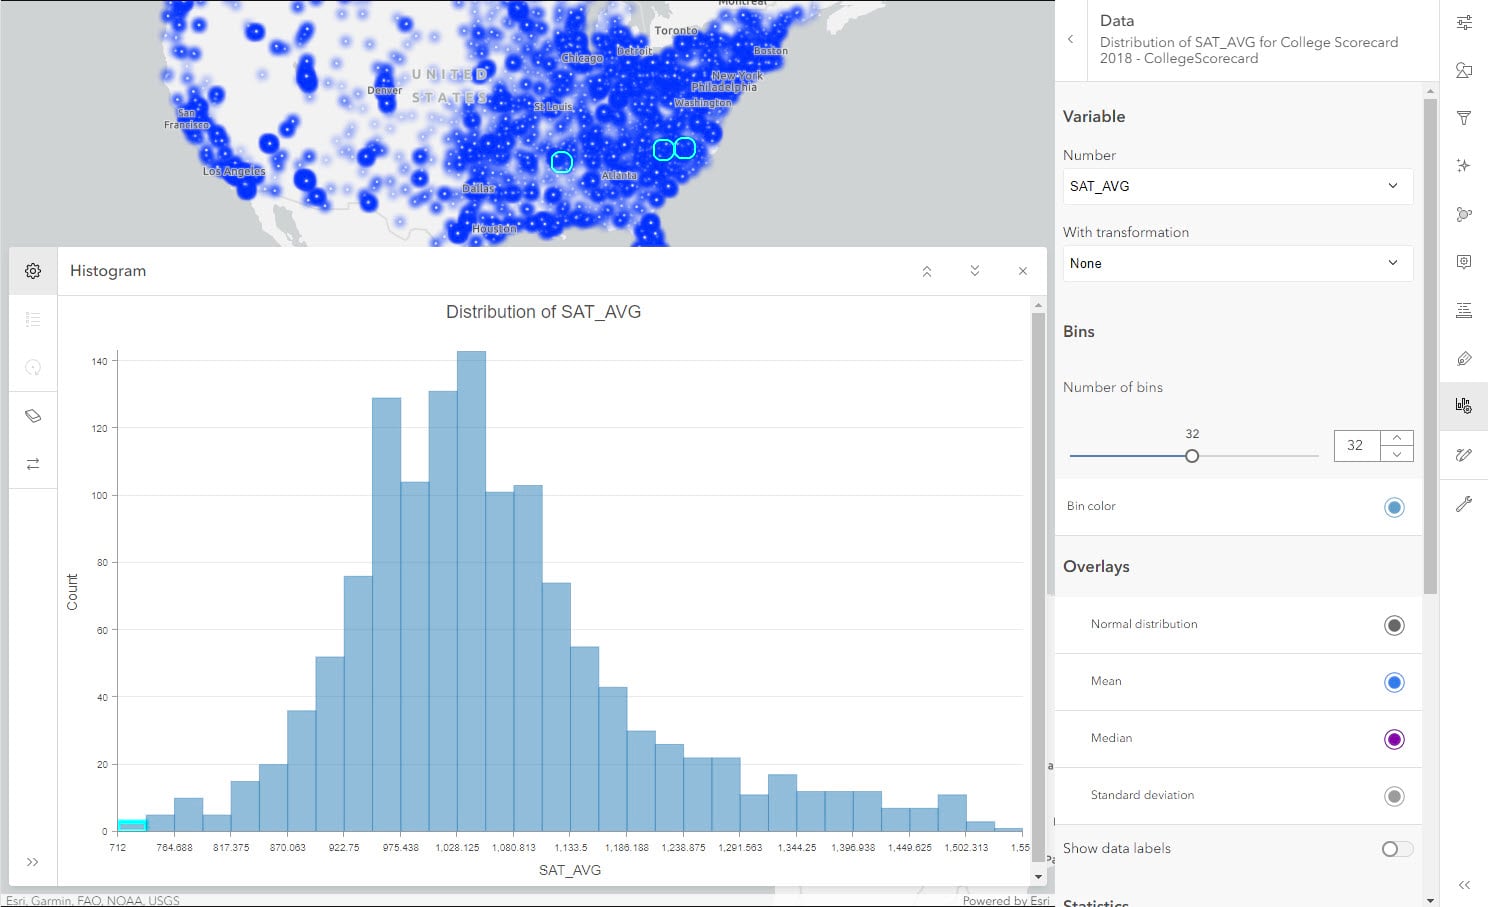Open the Map tools wrench icon
This screenshot has width=1490, height=907.
coord(1464,504)
